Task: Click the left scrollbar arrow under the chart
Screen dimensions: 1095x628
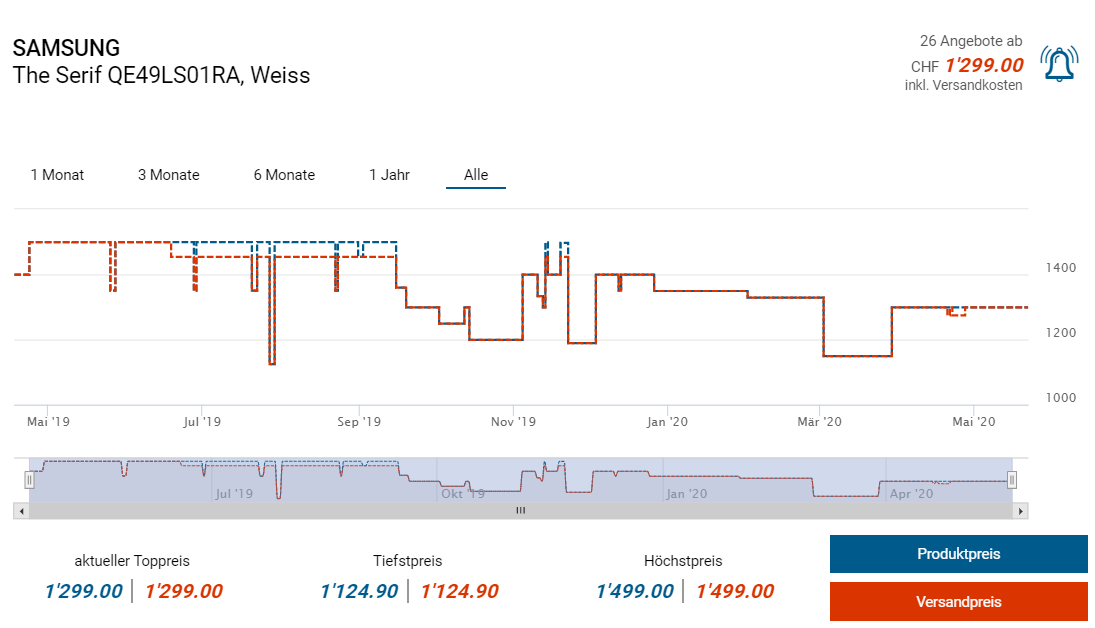Action: 20,511
